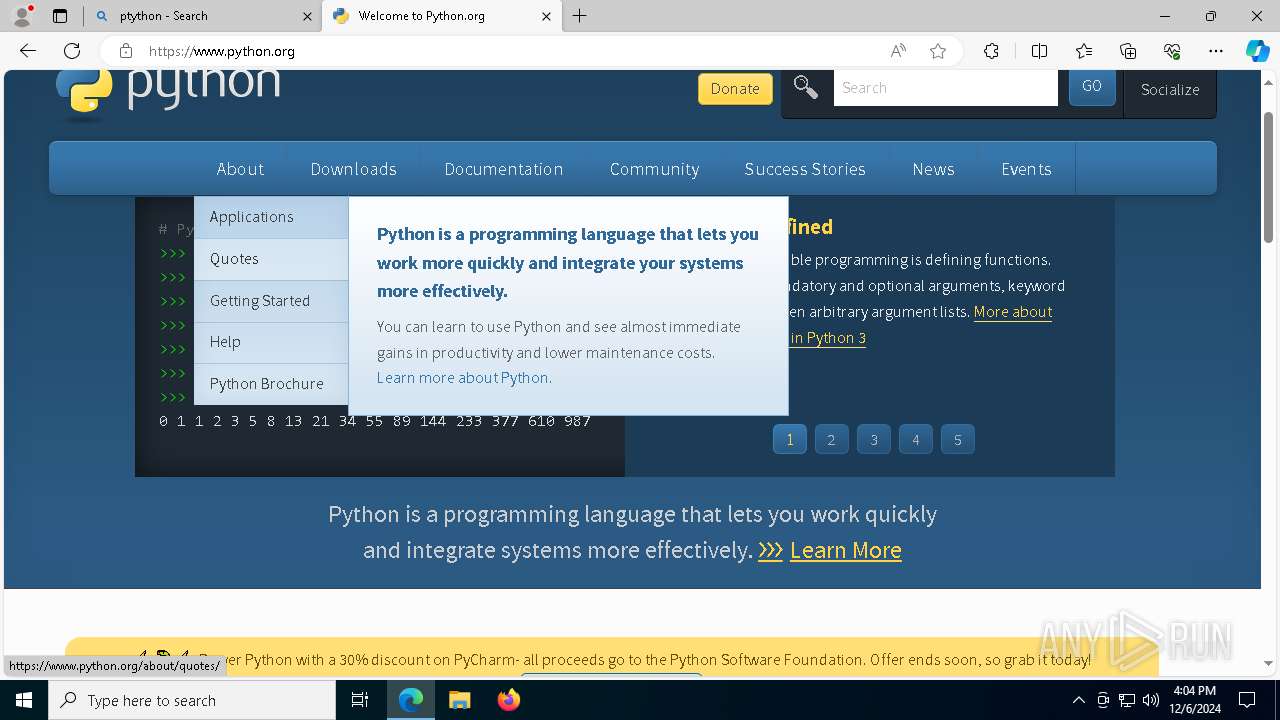Open the Extensions puzzle icon
This screenshot has width=1280, height=720.
point(991,51)
